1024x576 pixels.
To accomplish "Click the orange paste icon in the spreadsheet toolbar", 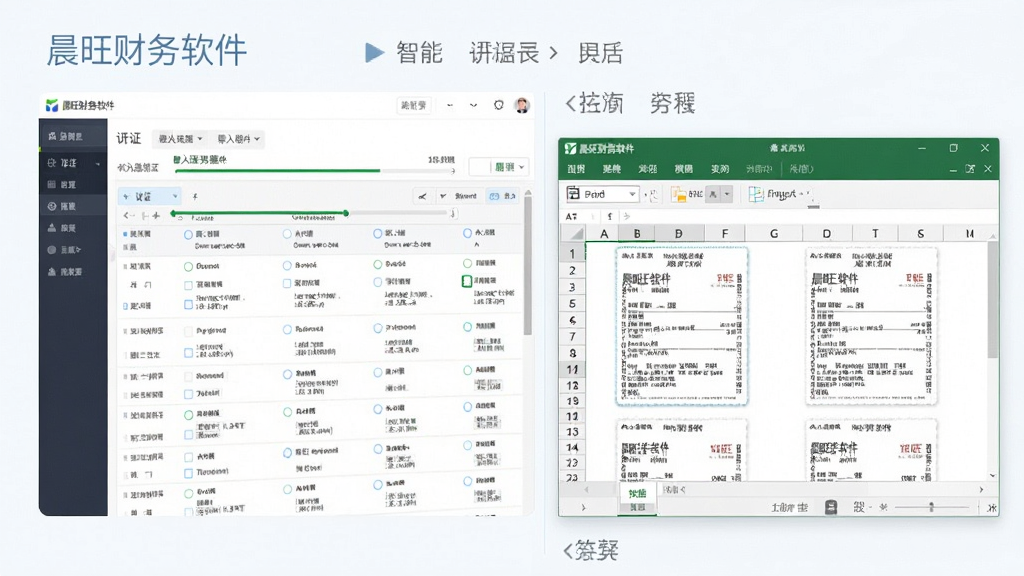I will [679, 194].
